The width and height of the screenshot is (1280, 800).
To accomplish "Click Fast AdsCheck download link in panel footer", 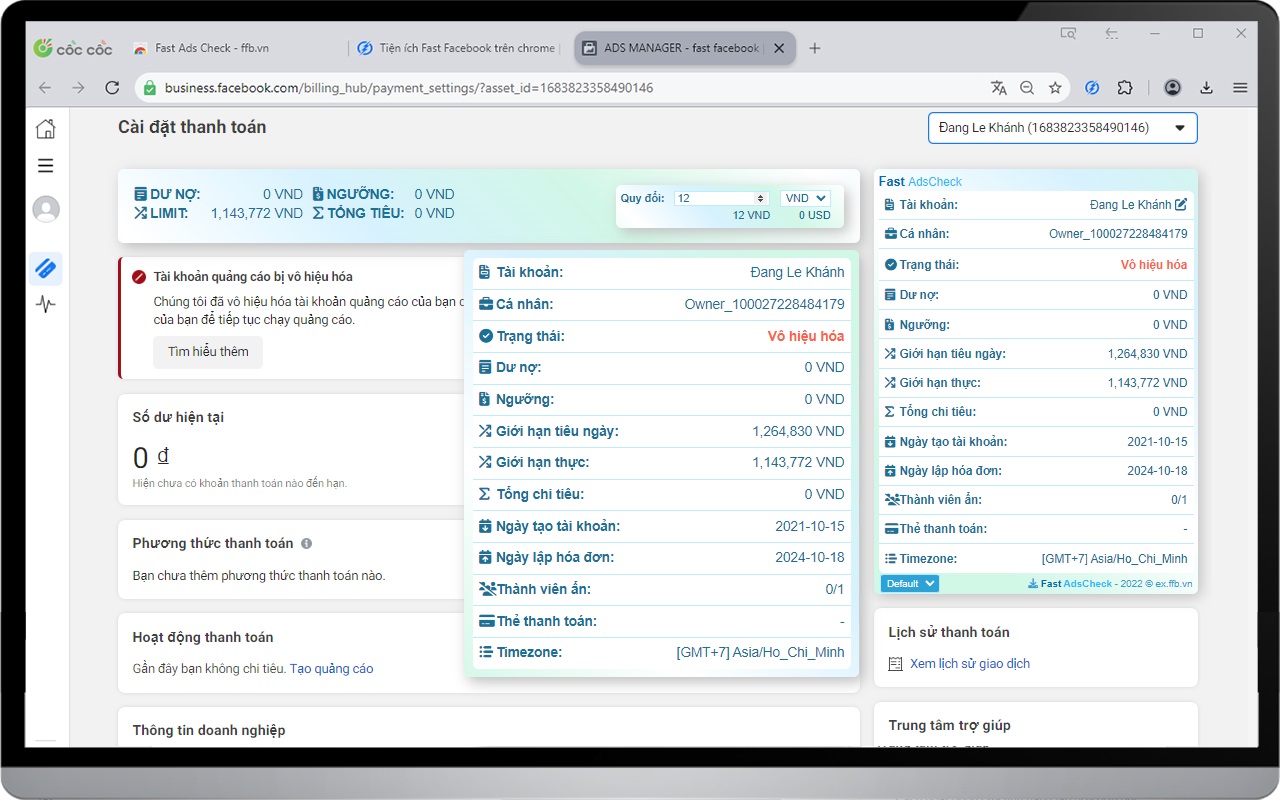I will 1070,583.
